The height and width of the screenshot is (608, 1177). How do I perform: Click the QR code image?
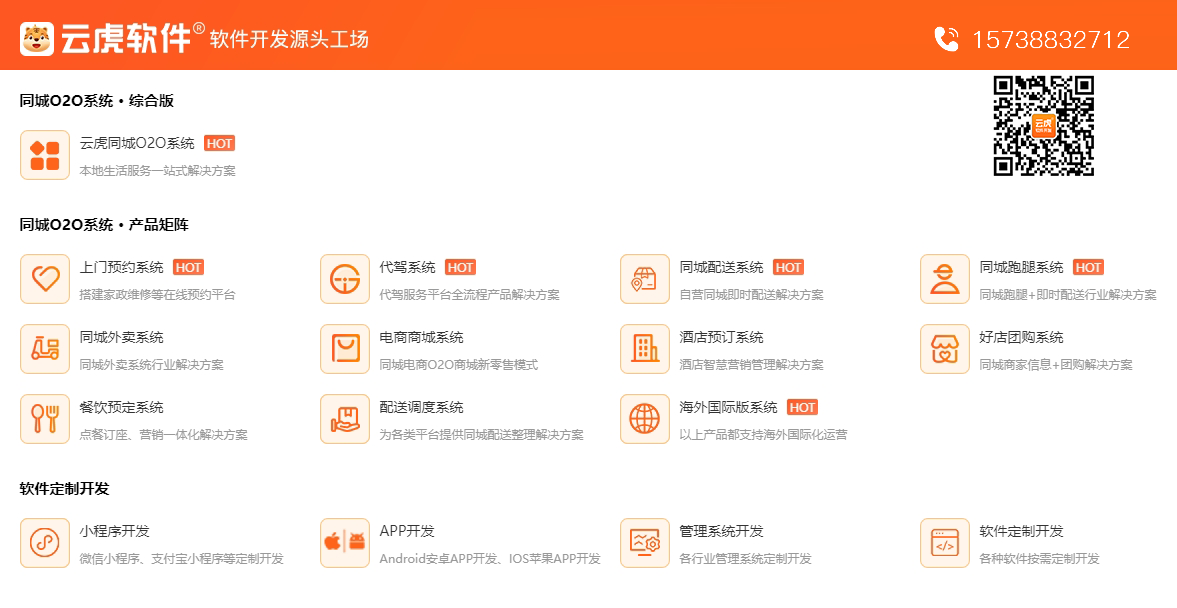coord(1043,126)
